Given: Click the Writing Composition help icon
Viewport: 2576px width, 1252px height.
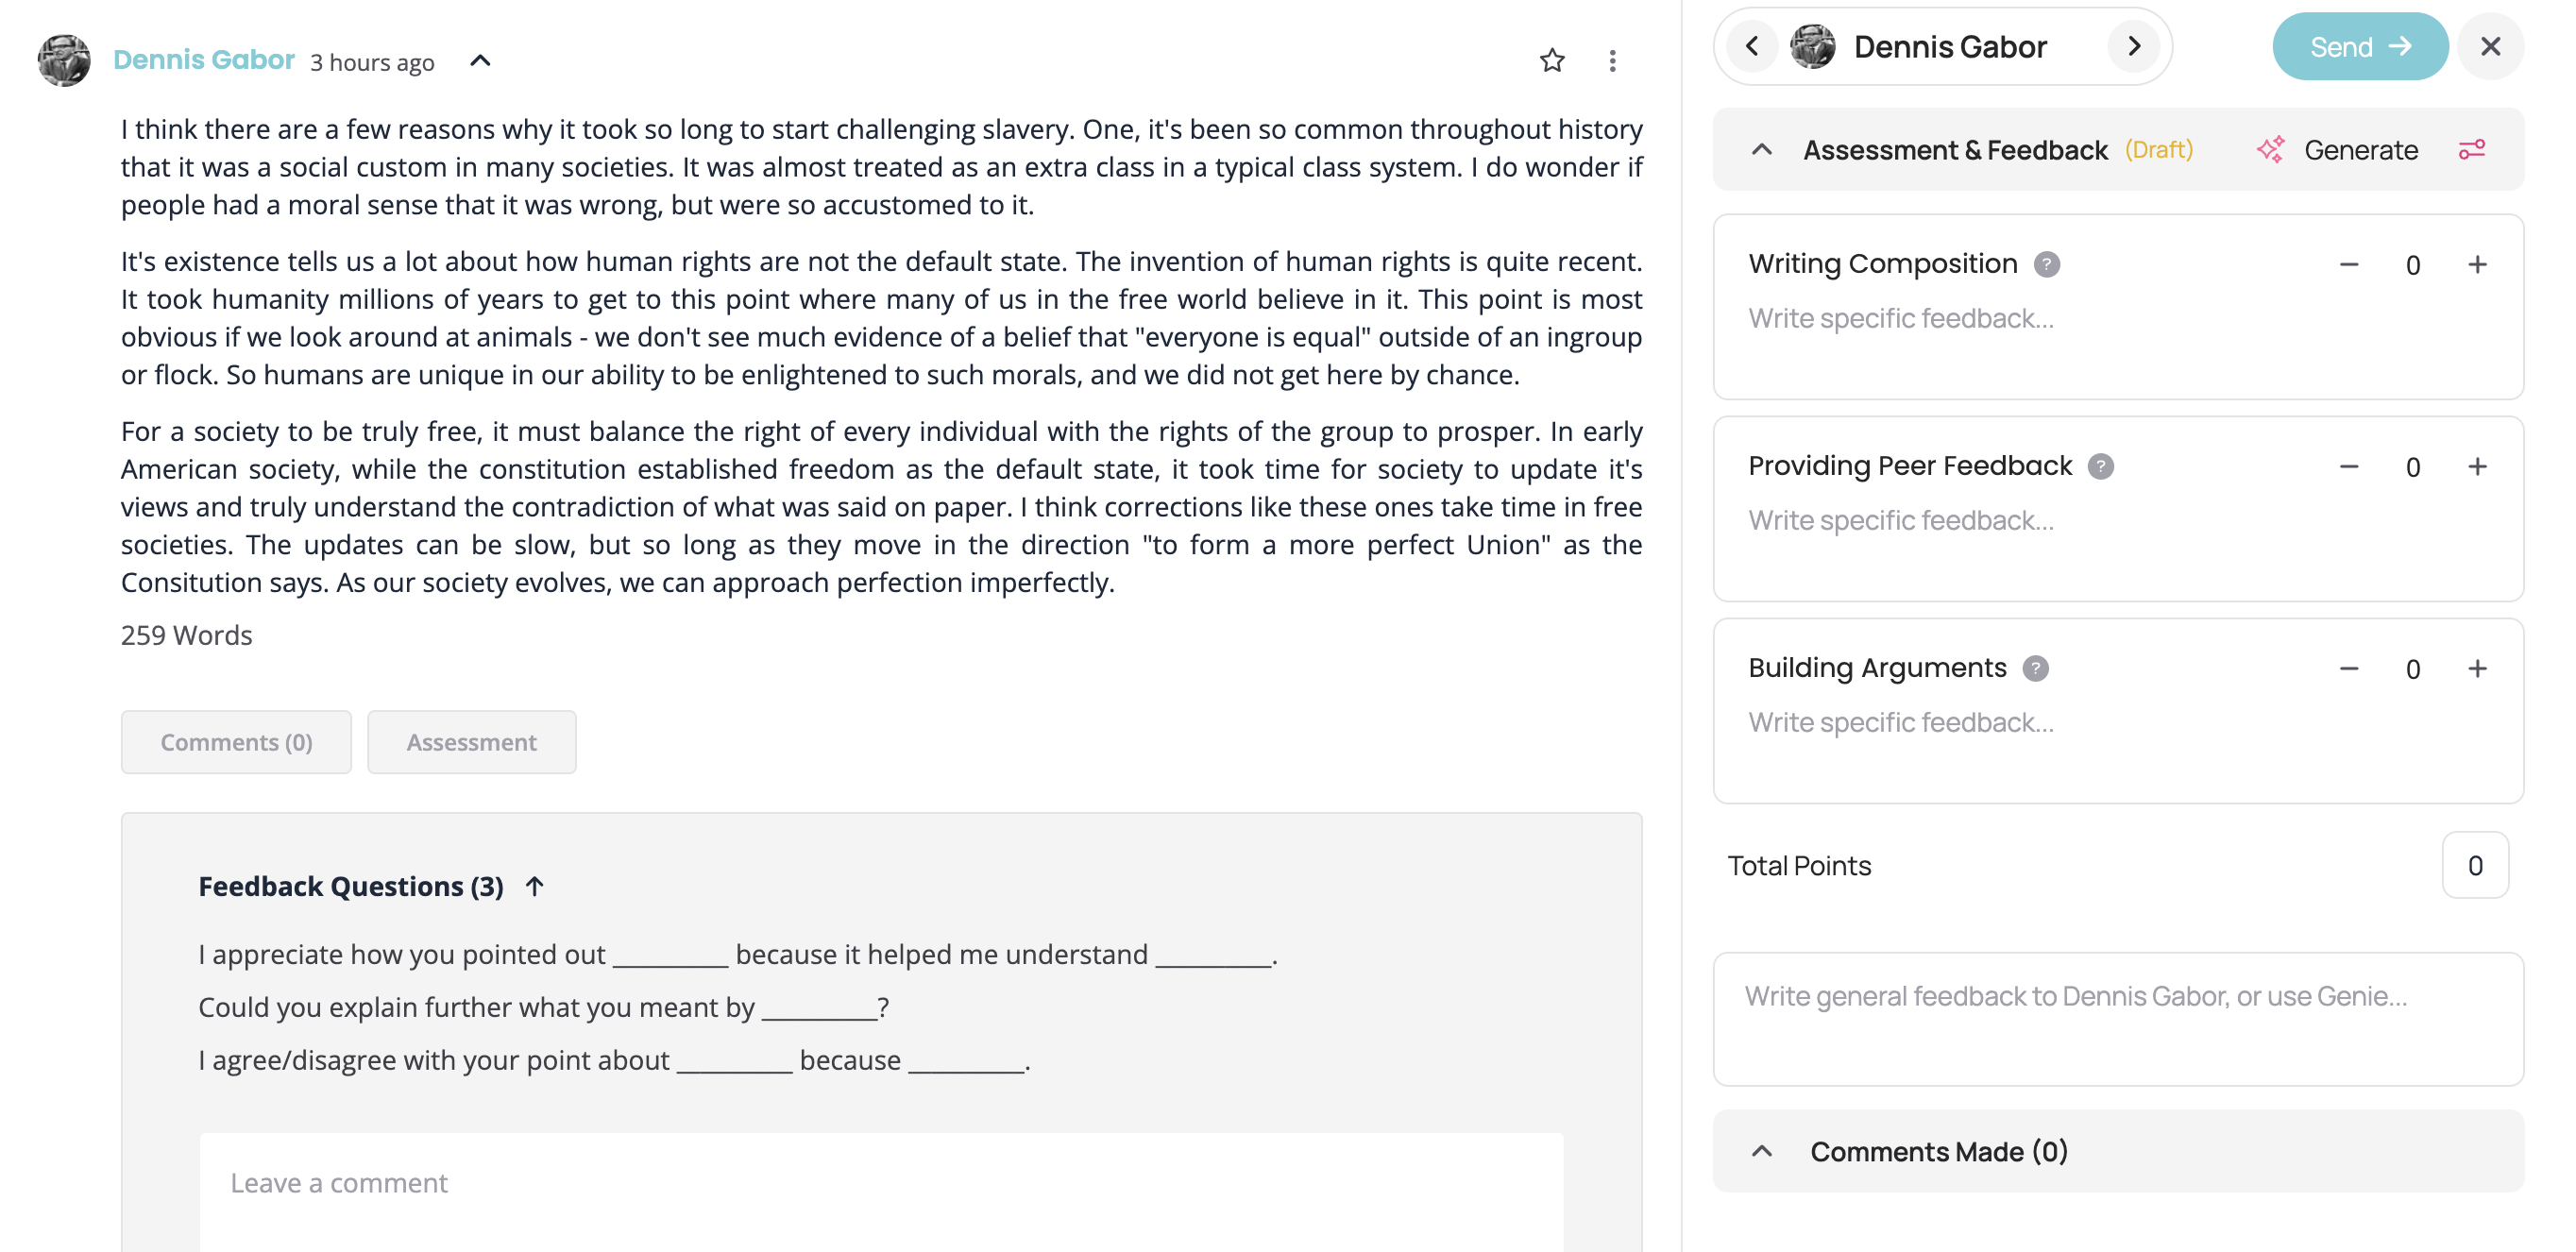Looking at the screenshot, I should (x=2047, y=264).
